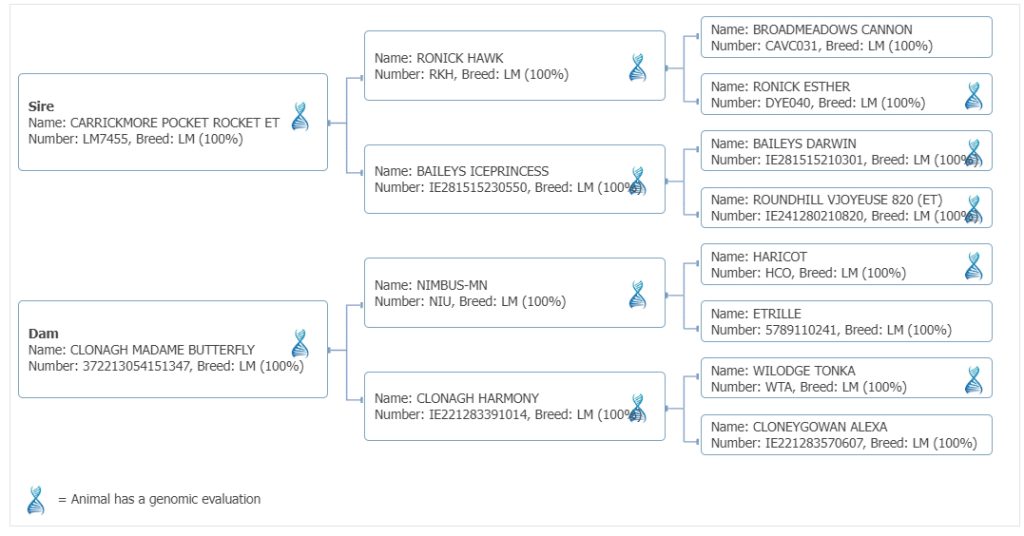Click the DNA icon next to HARICOT

click(x=973, y=266)
